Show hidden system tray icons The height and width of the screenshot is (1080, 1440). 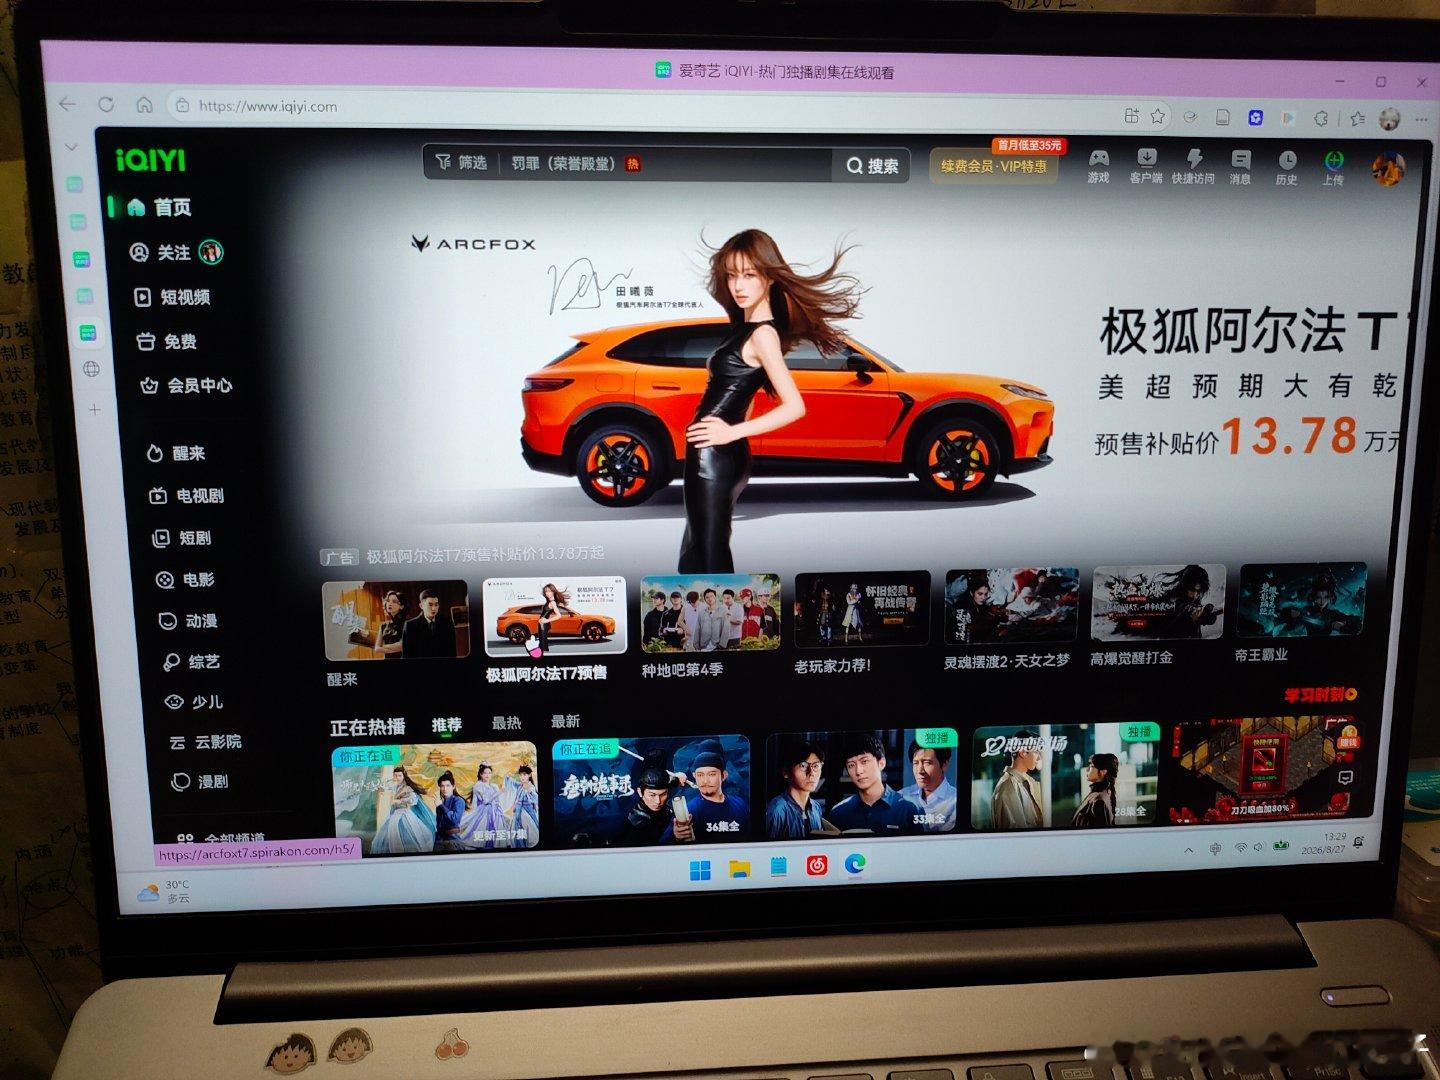[1188, 850]
